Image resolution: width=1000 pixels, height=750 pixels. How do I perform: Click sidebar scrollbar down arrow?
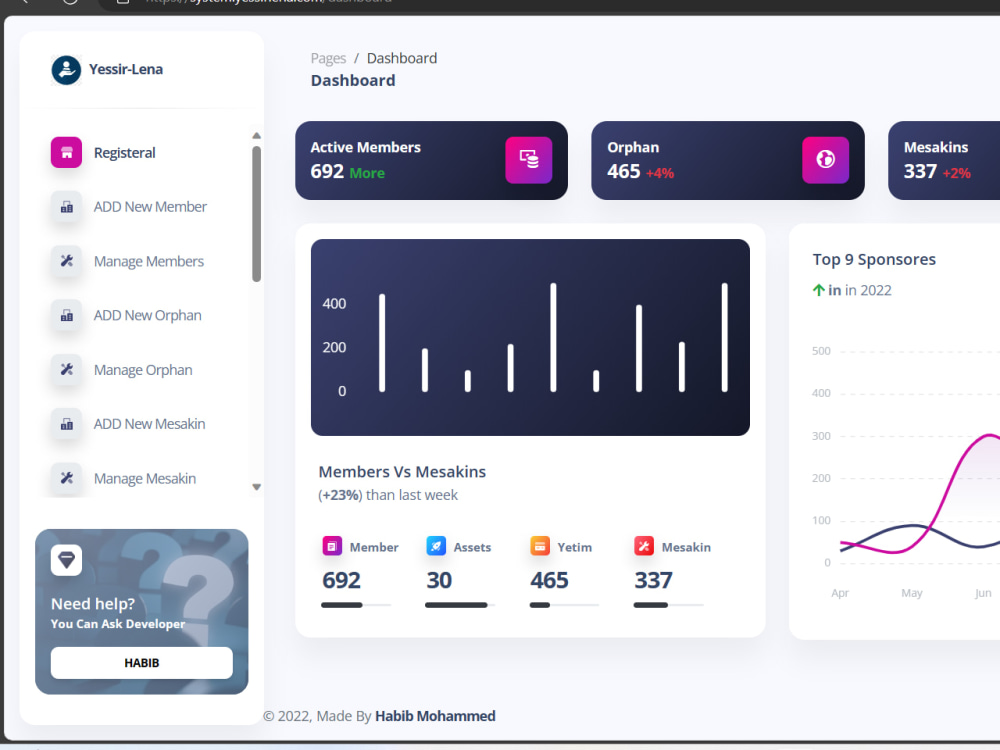256,487
